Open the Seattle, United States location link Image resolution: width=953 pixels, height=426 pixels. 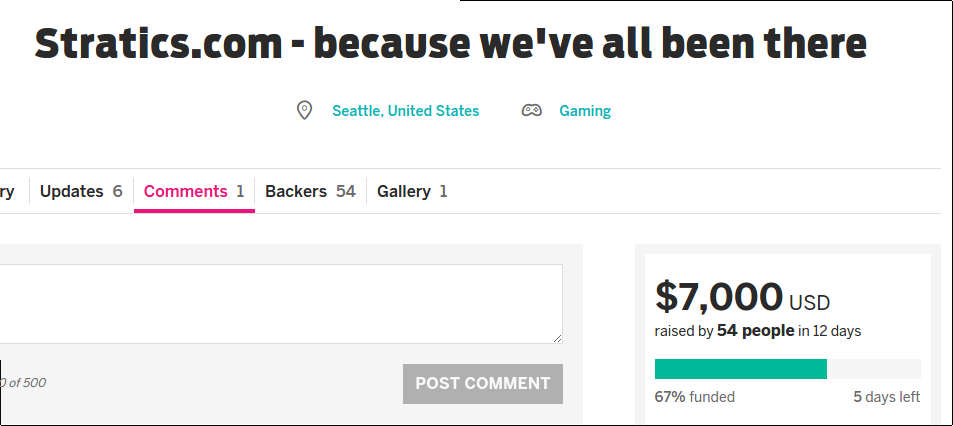[405, 111]
